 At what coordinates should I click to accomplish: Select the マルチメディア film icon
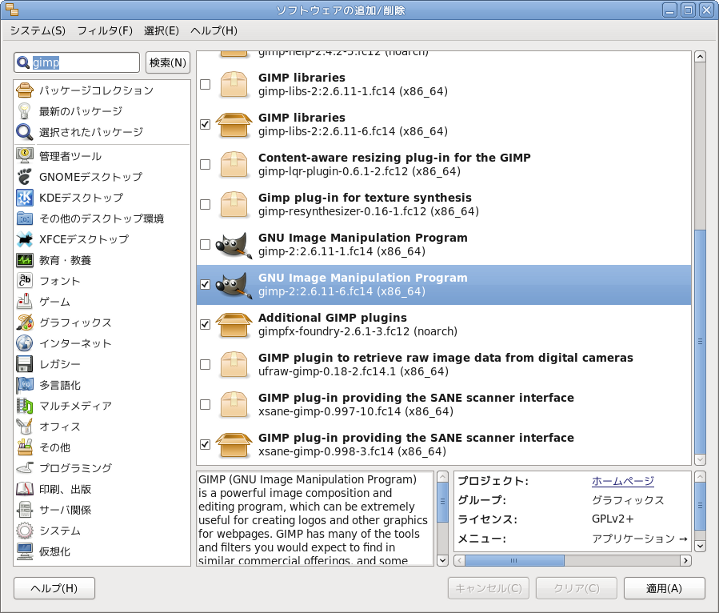(x=25, y=406)
